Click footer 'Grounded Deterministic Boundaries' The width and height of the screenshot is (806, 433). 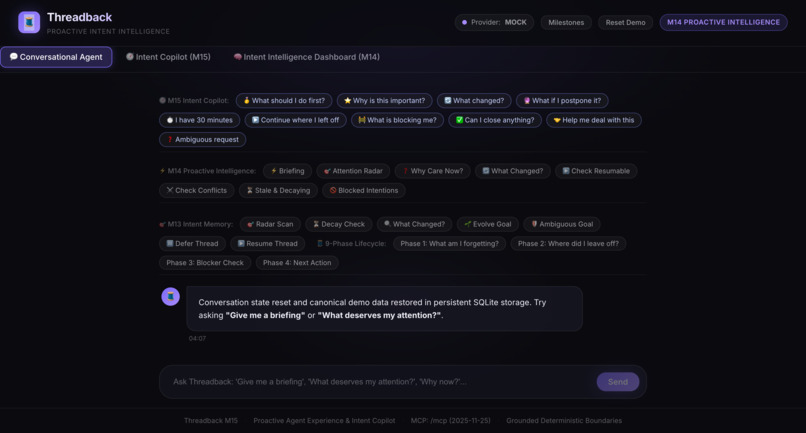pyautogui.click(x=564, y=421)
